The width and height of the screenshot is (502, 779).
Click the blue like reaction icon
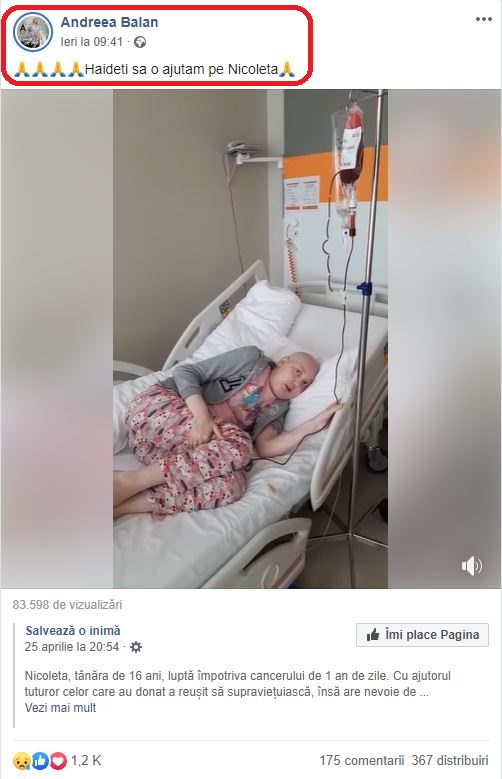[x=40, y=760]
